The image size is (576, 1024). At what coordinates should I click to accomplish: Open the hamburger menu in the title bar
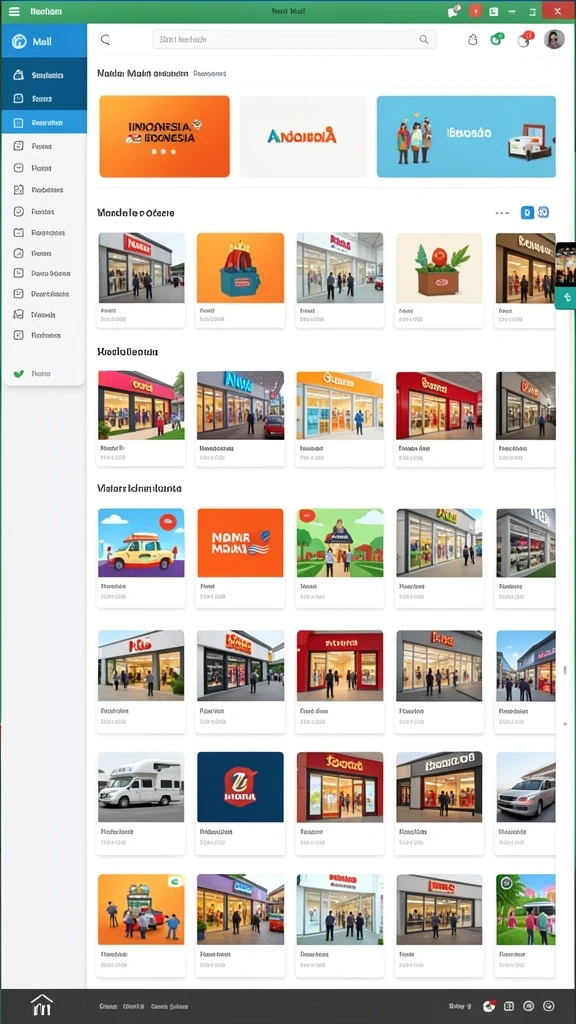click(14, 11)
